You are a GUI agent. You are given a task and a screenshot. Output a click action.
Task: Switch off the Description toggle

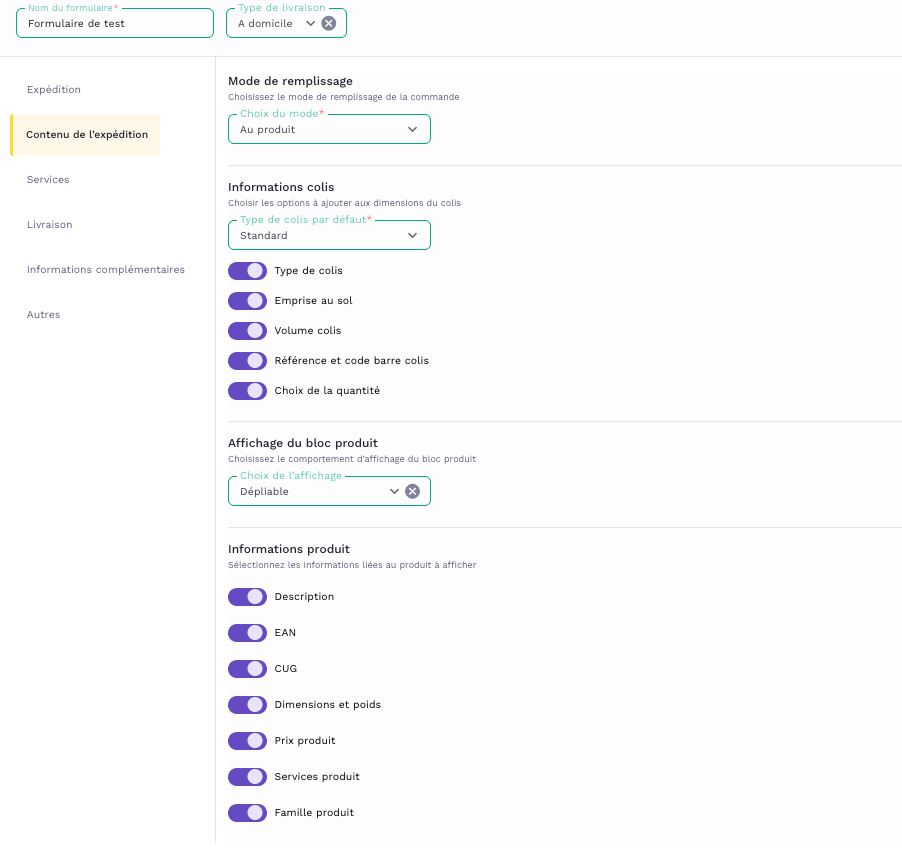[x=247, y=597]
